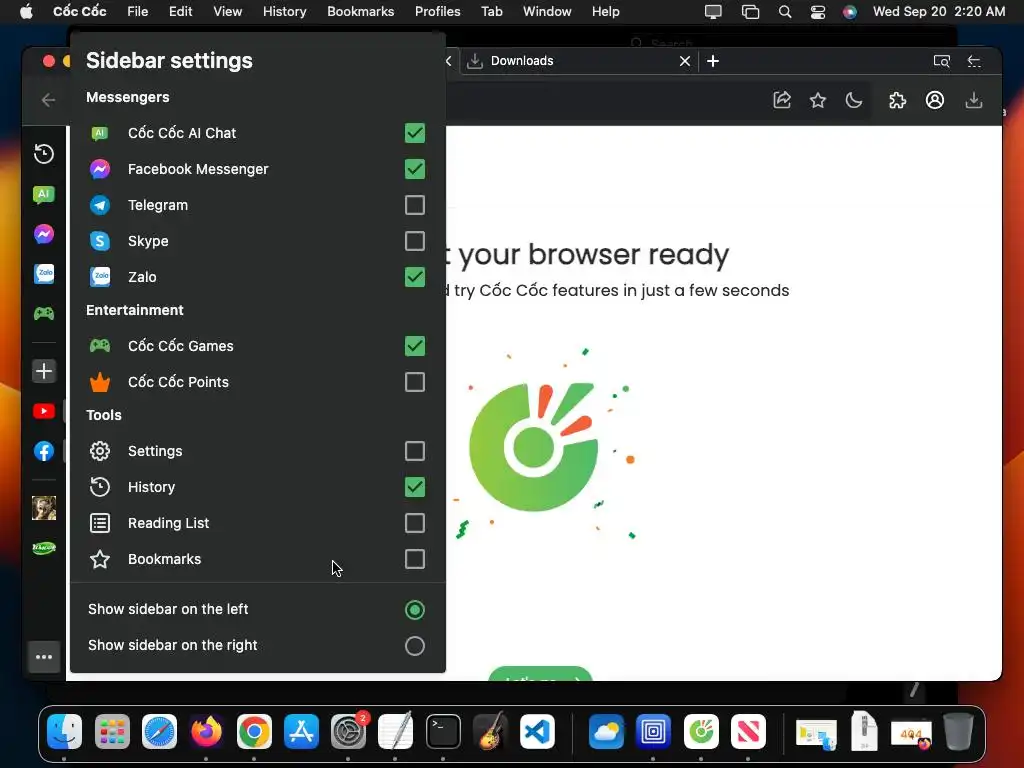Screen dimensions: 1024x768
Task: Open the Window menu
Action: [547, 11]
